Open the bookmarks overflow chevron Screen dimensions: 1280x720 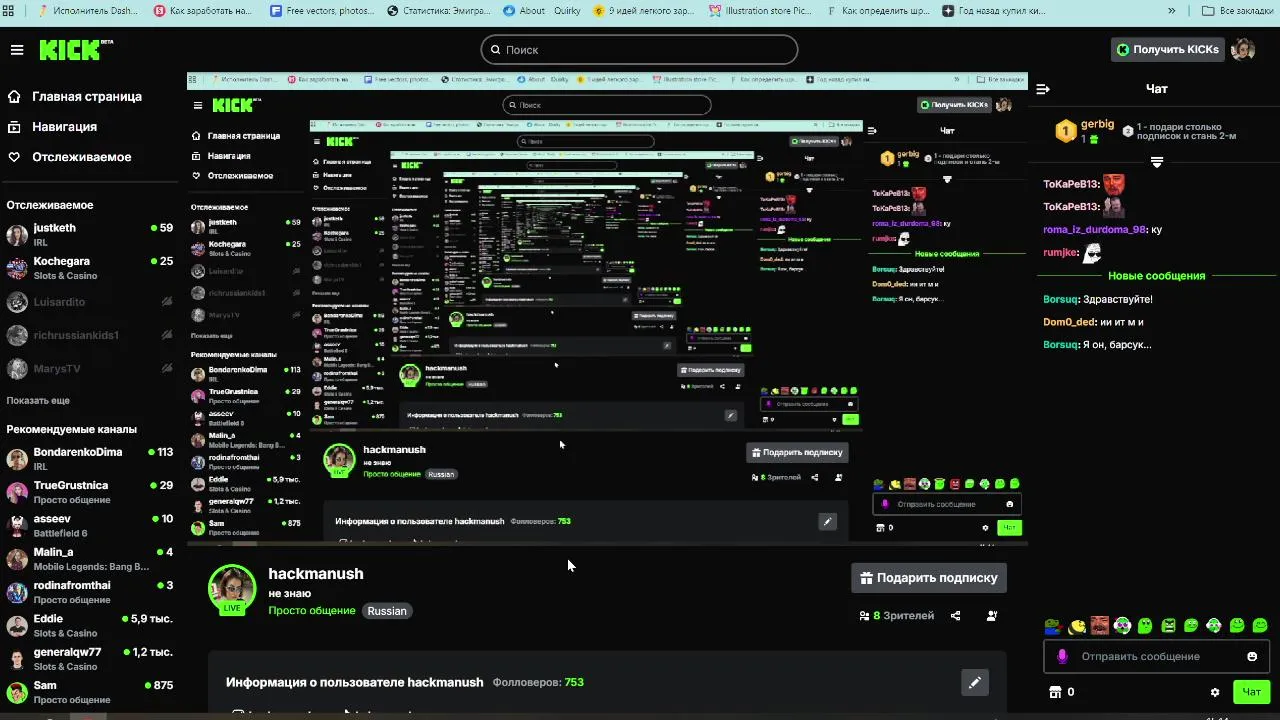(x=1171, y=11)
